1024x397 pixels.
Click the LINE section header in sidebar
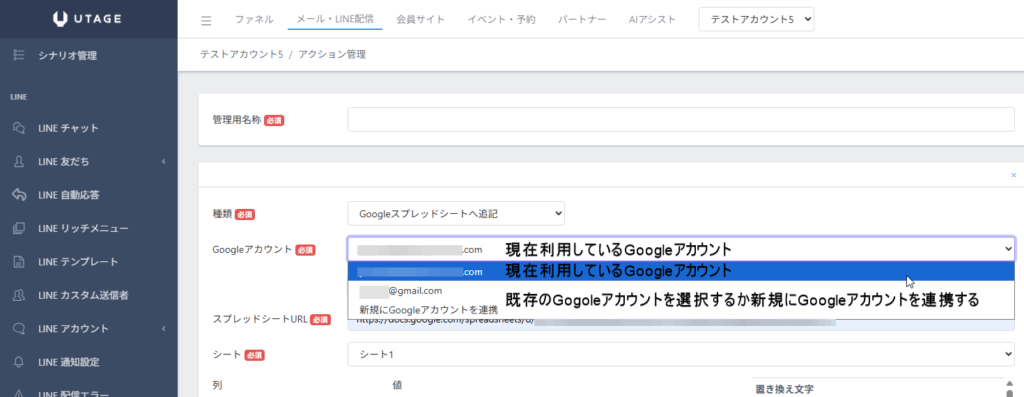[x=18, y=97]
